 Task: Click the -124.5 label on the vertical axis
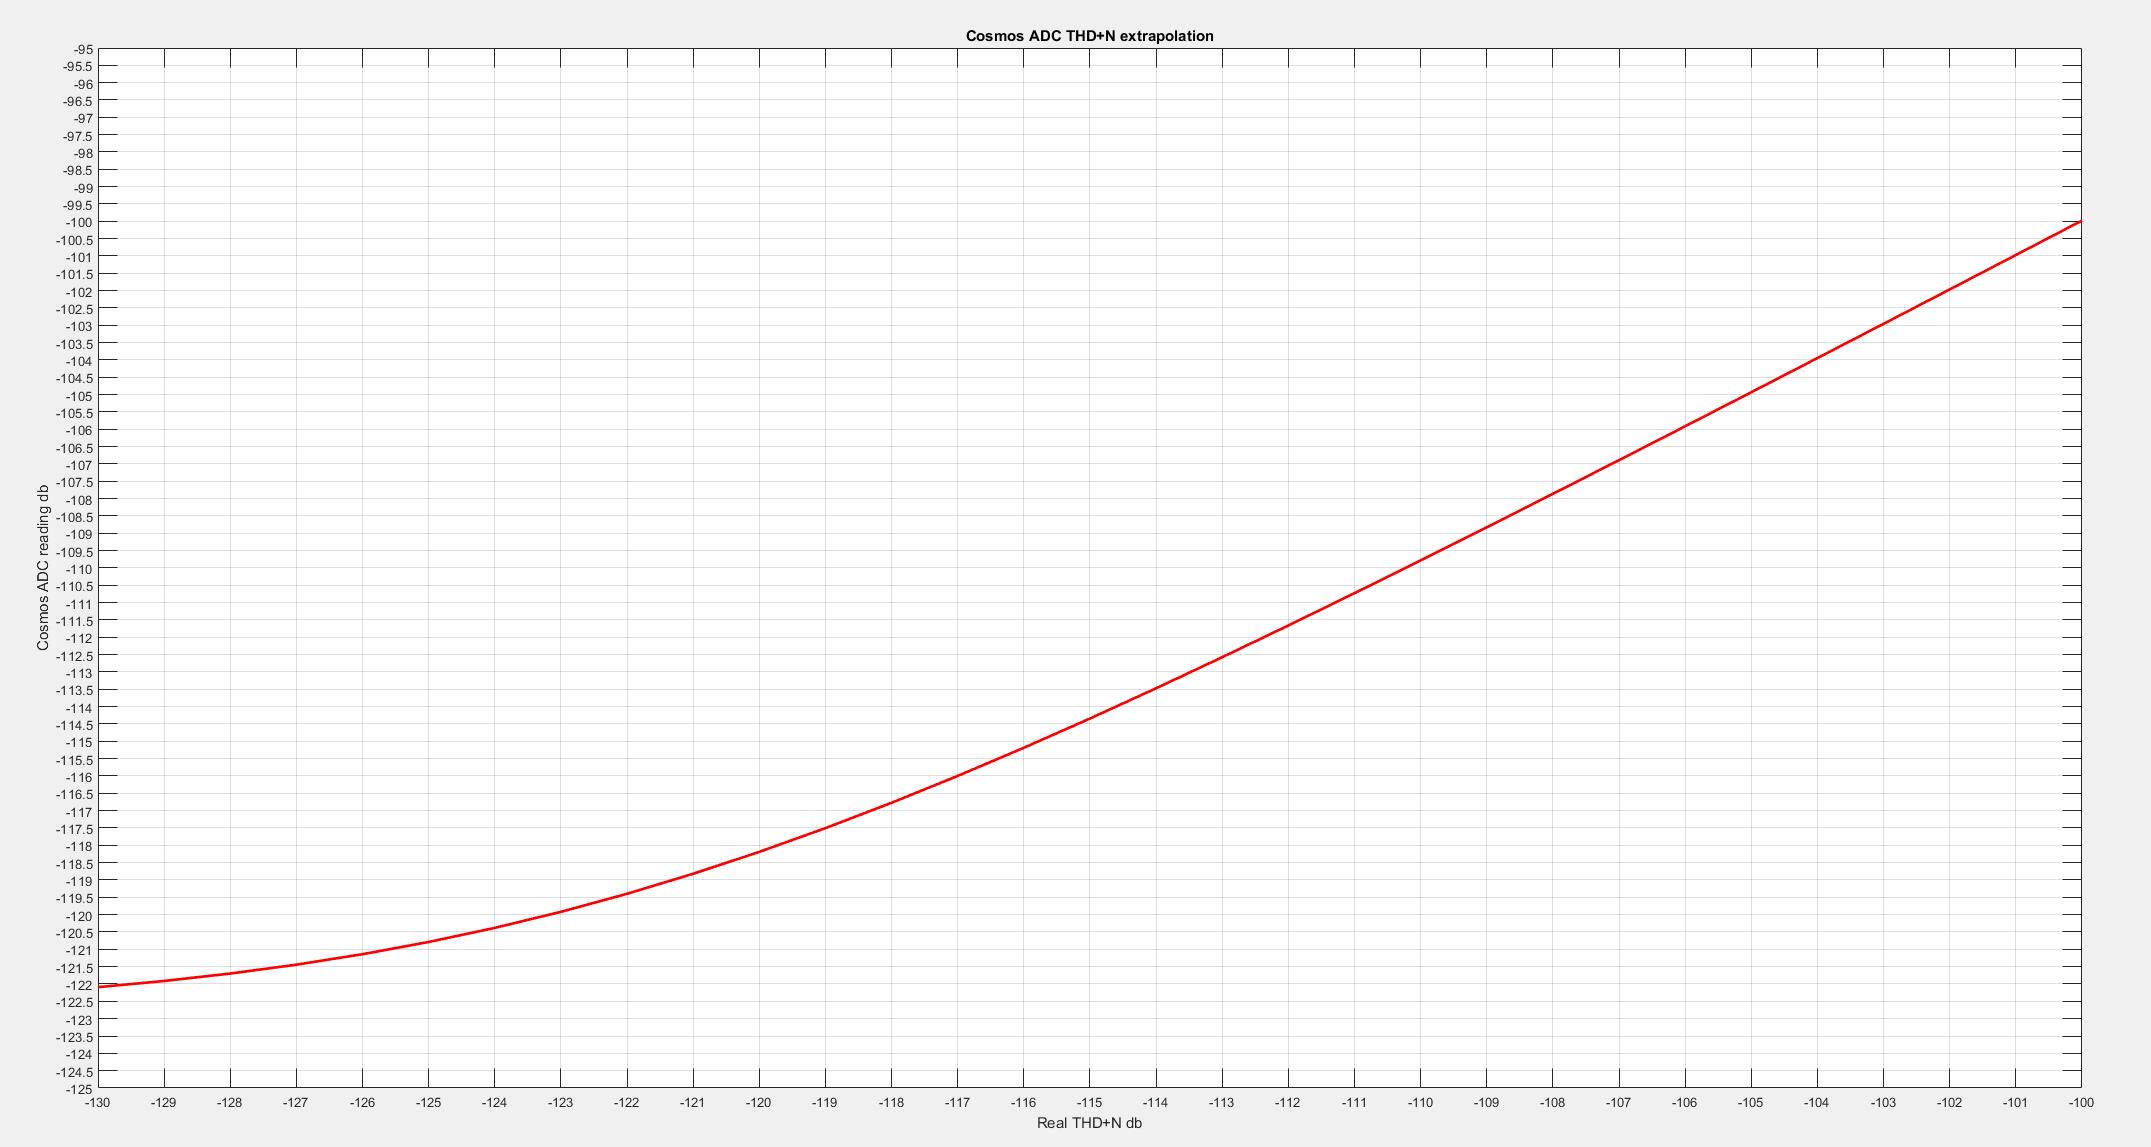pos(76,1072)
